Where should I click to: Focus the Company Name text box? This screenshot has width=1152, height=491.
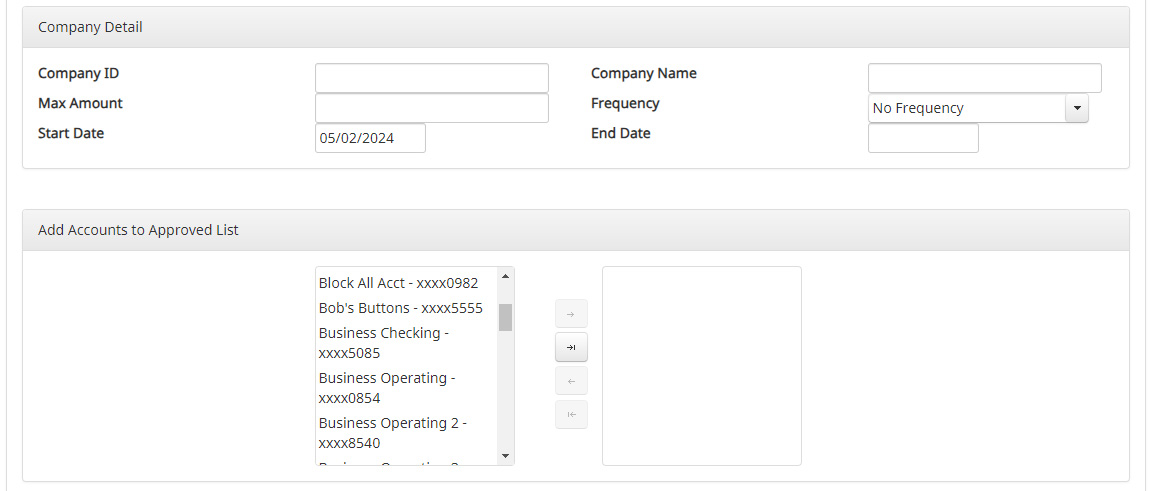click(x=984, y=78)
